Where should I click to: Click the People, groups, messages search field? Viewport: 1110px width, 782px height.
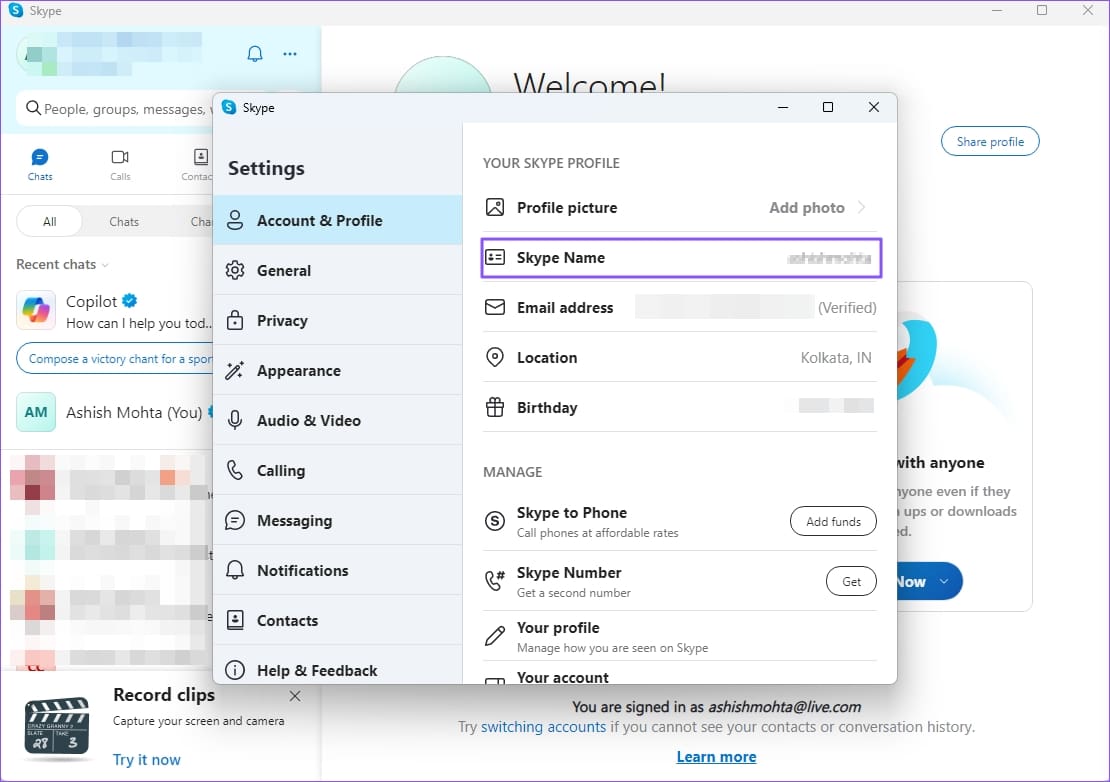tap(120, 109)
